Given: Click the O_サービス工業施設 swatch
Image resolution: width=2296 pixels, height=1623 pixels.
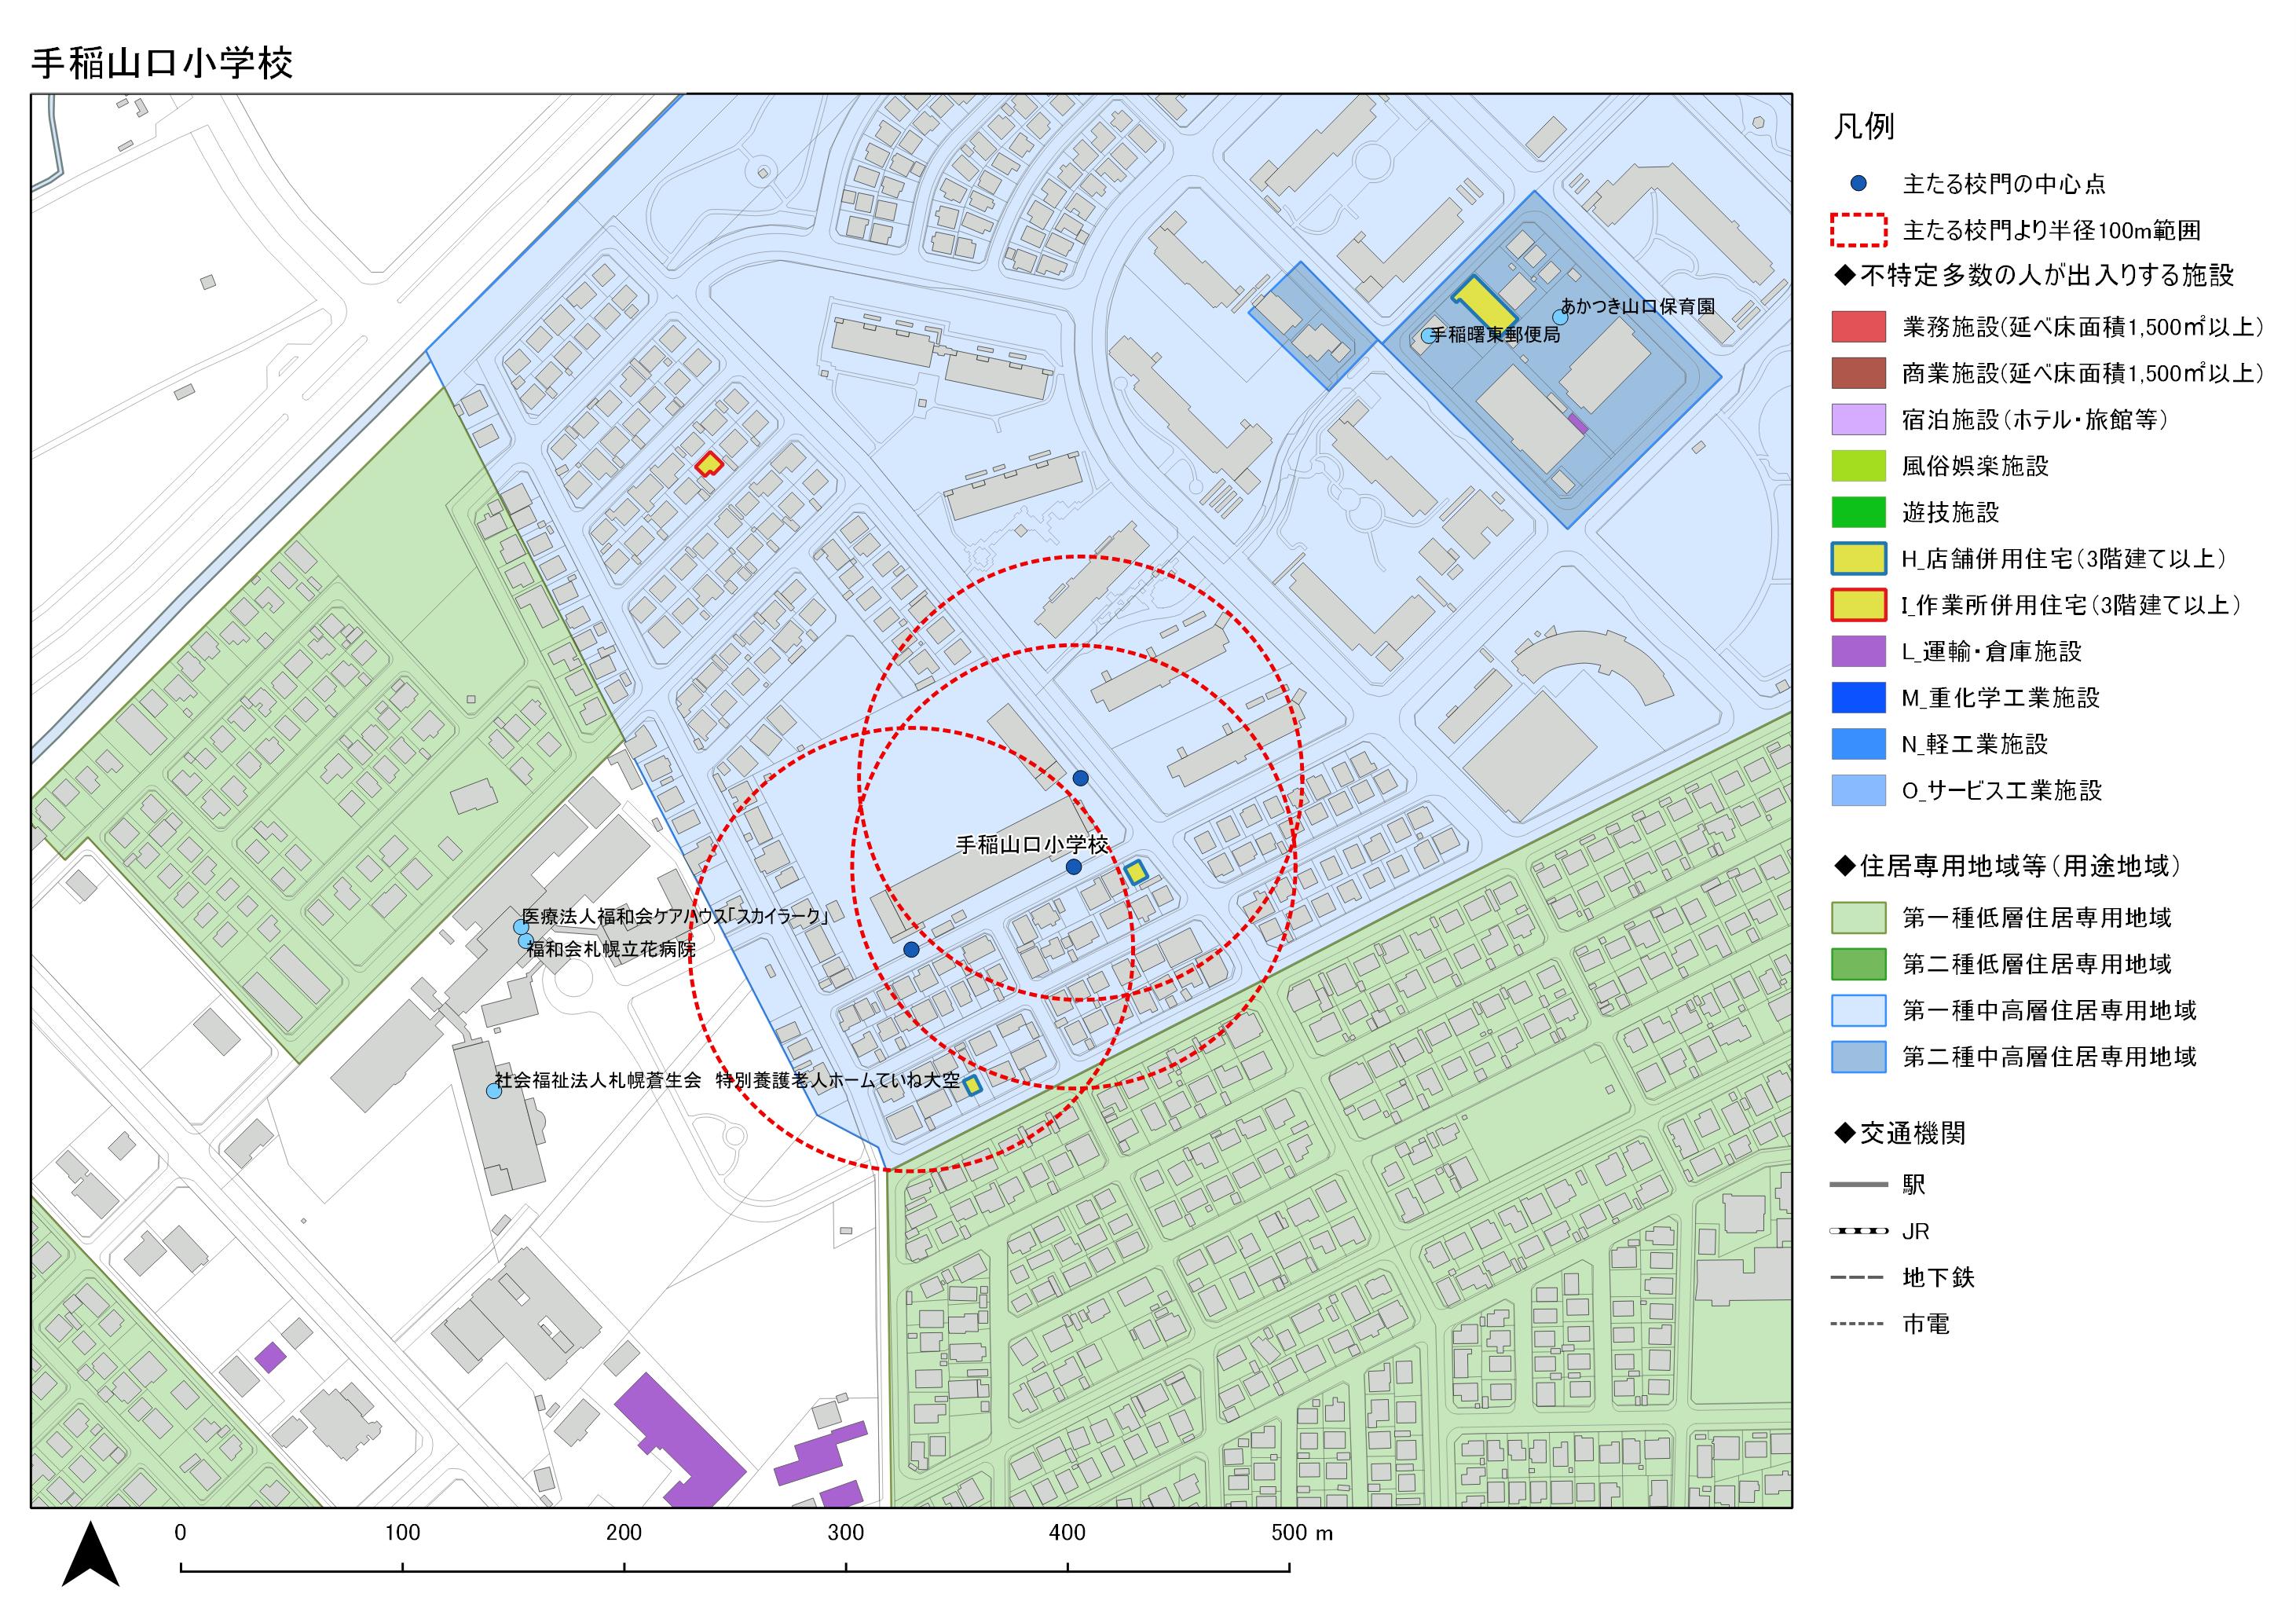Looking at the screenshot, I should [1858, 790].
